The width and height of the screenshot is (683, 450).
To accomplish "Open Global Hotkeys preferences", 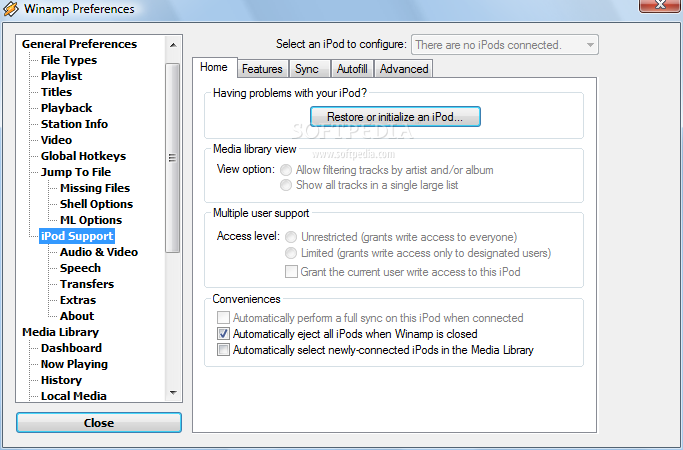I will 83,156.
